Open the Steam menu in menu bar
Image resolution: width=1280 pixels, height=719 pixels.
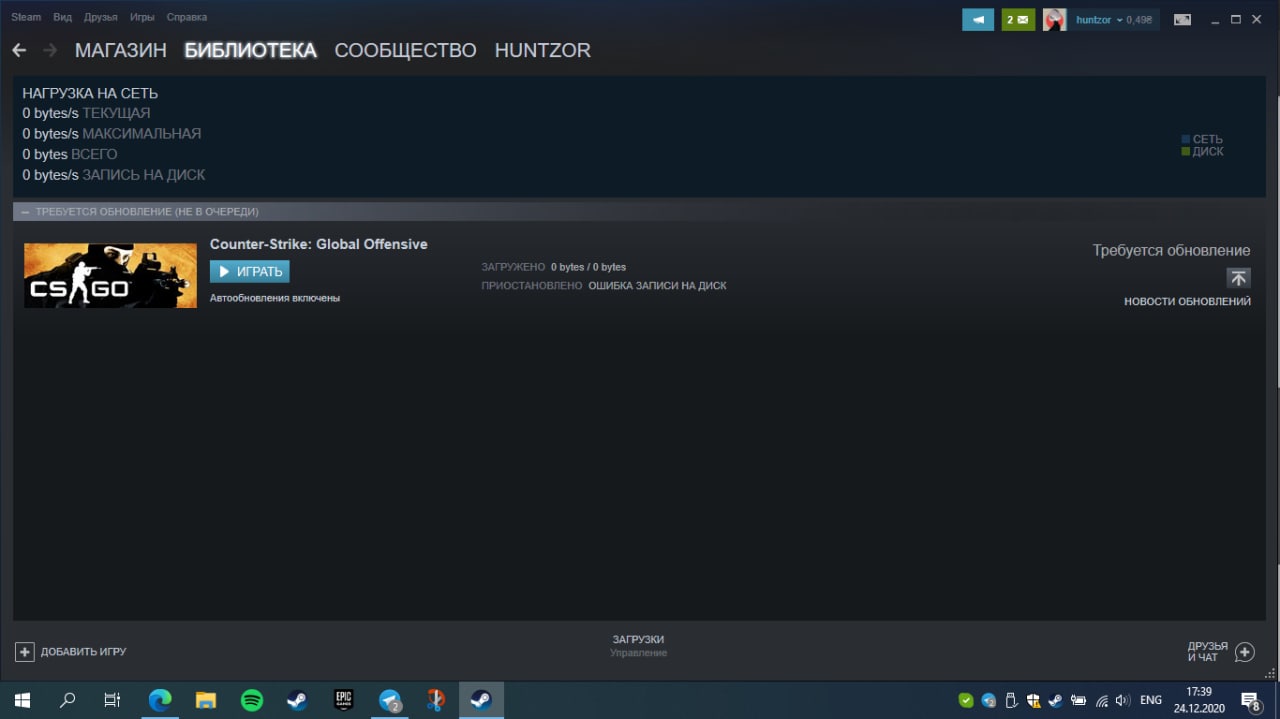(26, 17)
